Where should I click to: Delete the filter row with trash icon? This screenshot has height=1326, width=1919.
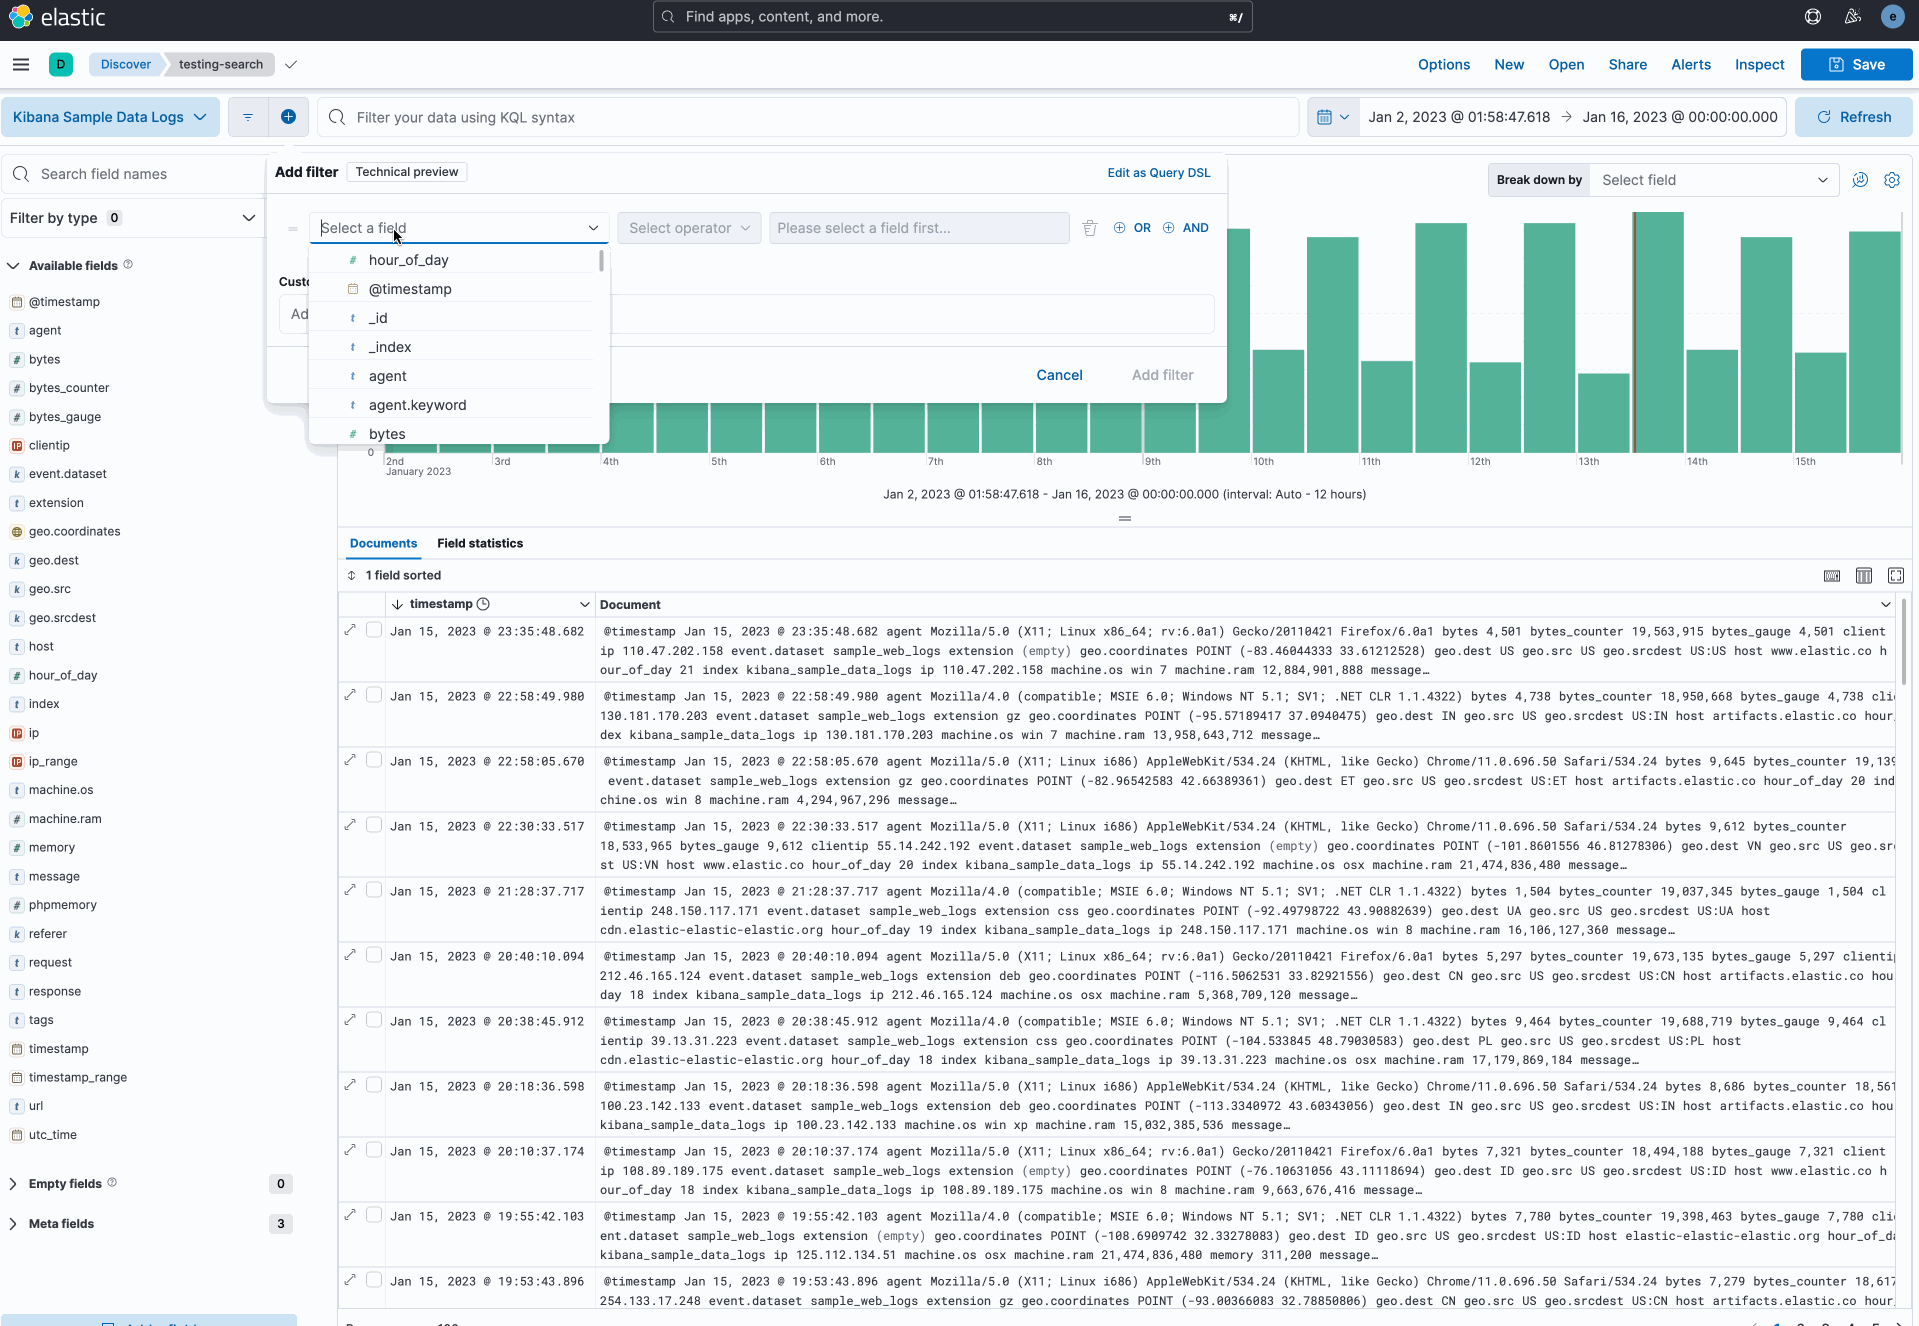[1090, 228]
